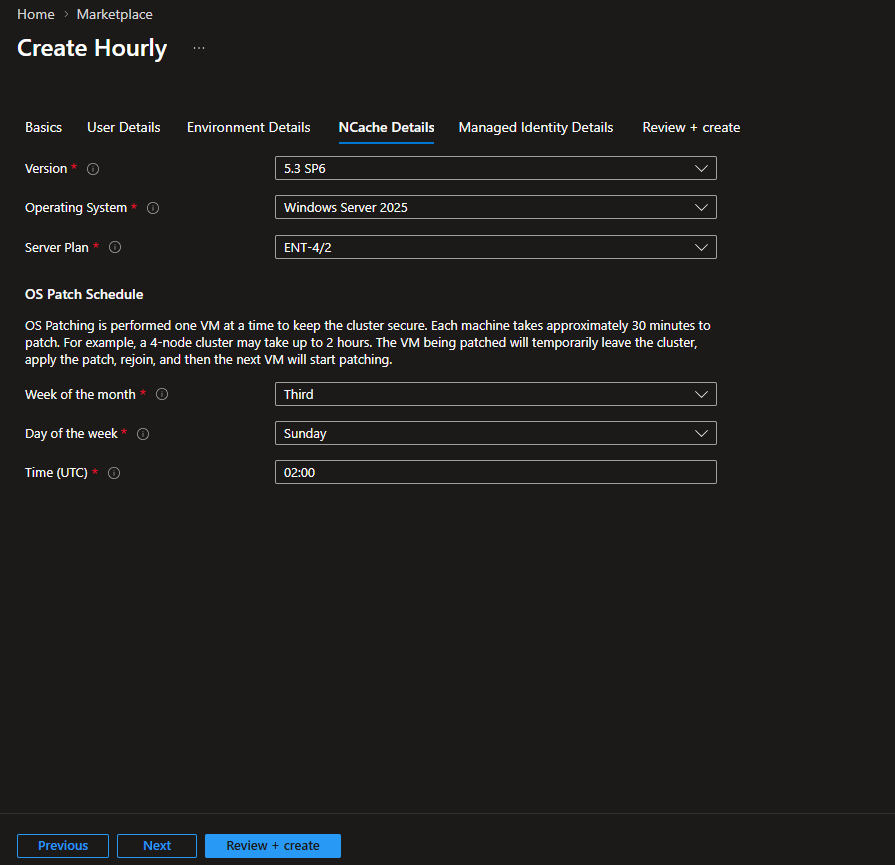Focus the Time (UTC) field showing 02:00
Image resolution: width=895 pixels, height=865 pixels.
(495, 472)
